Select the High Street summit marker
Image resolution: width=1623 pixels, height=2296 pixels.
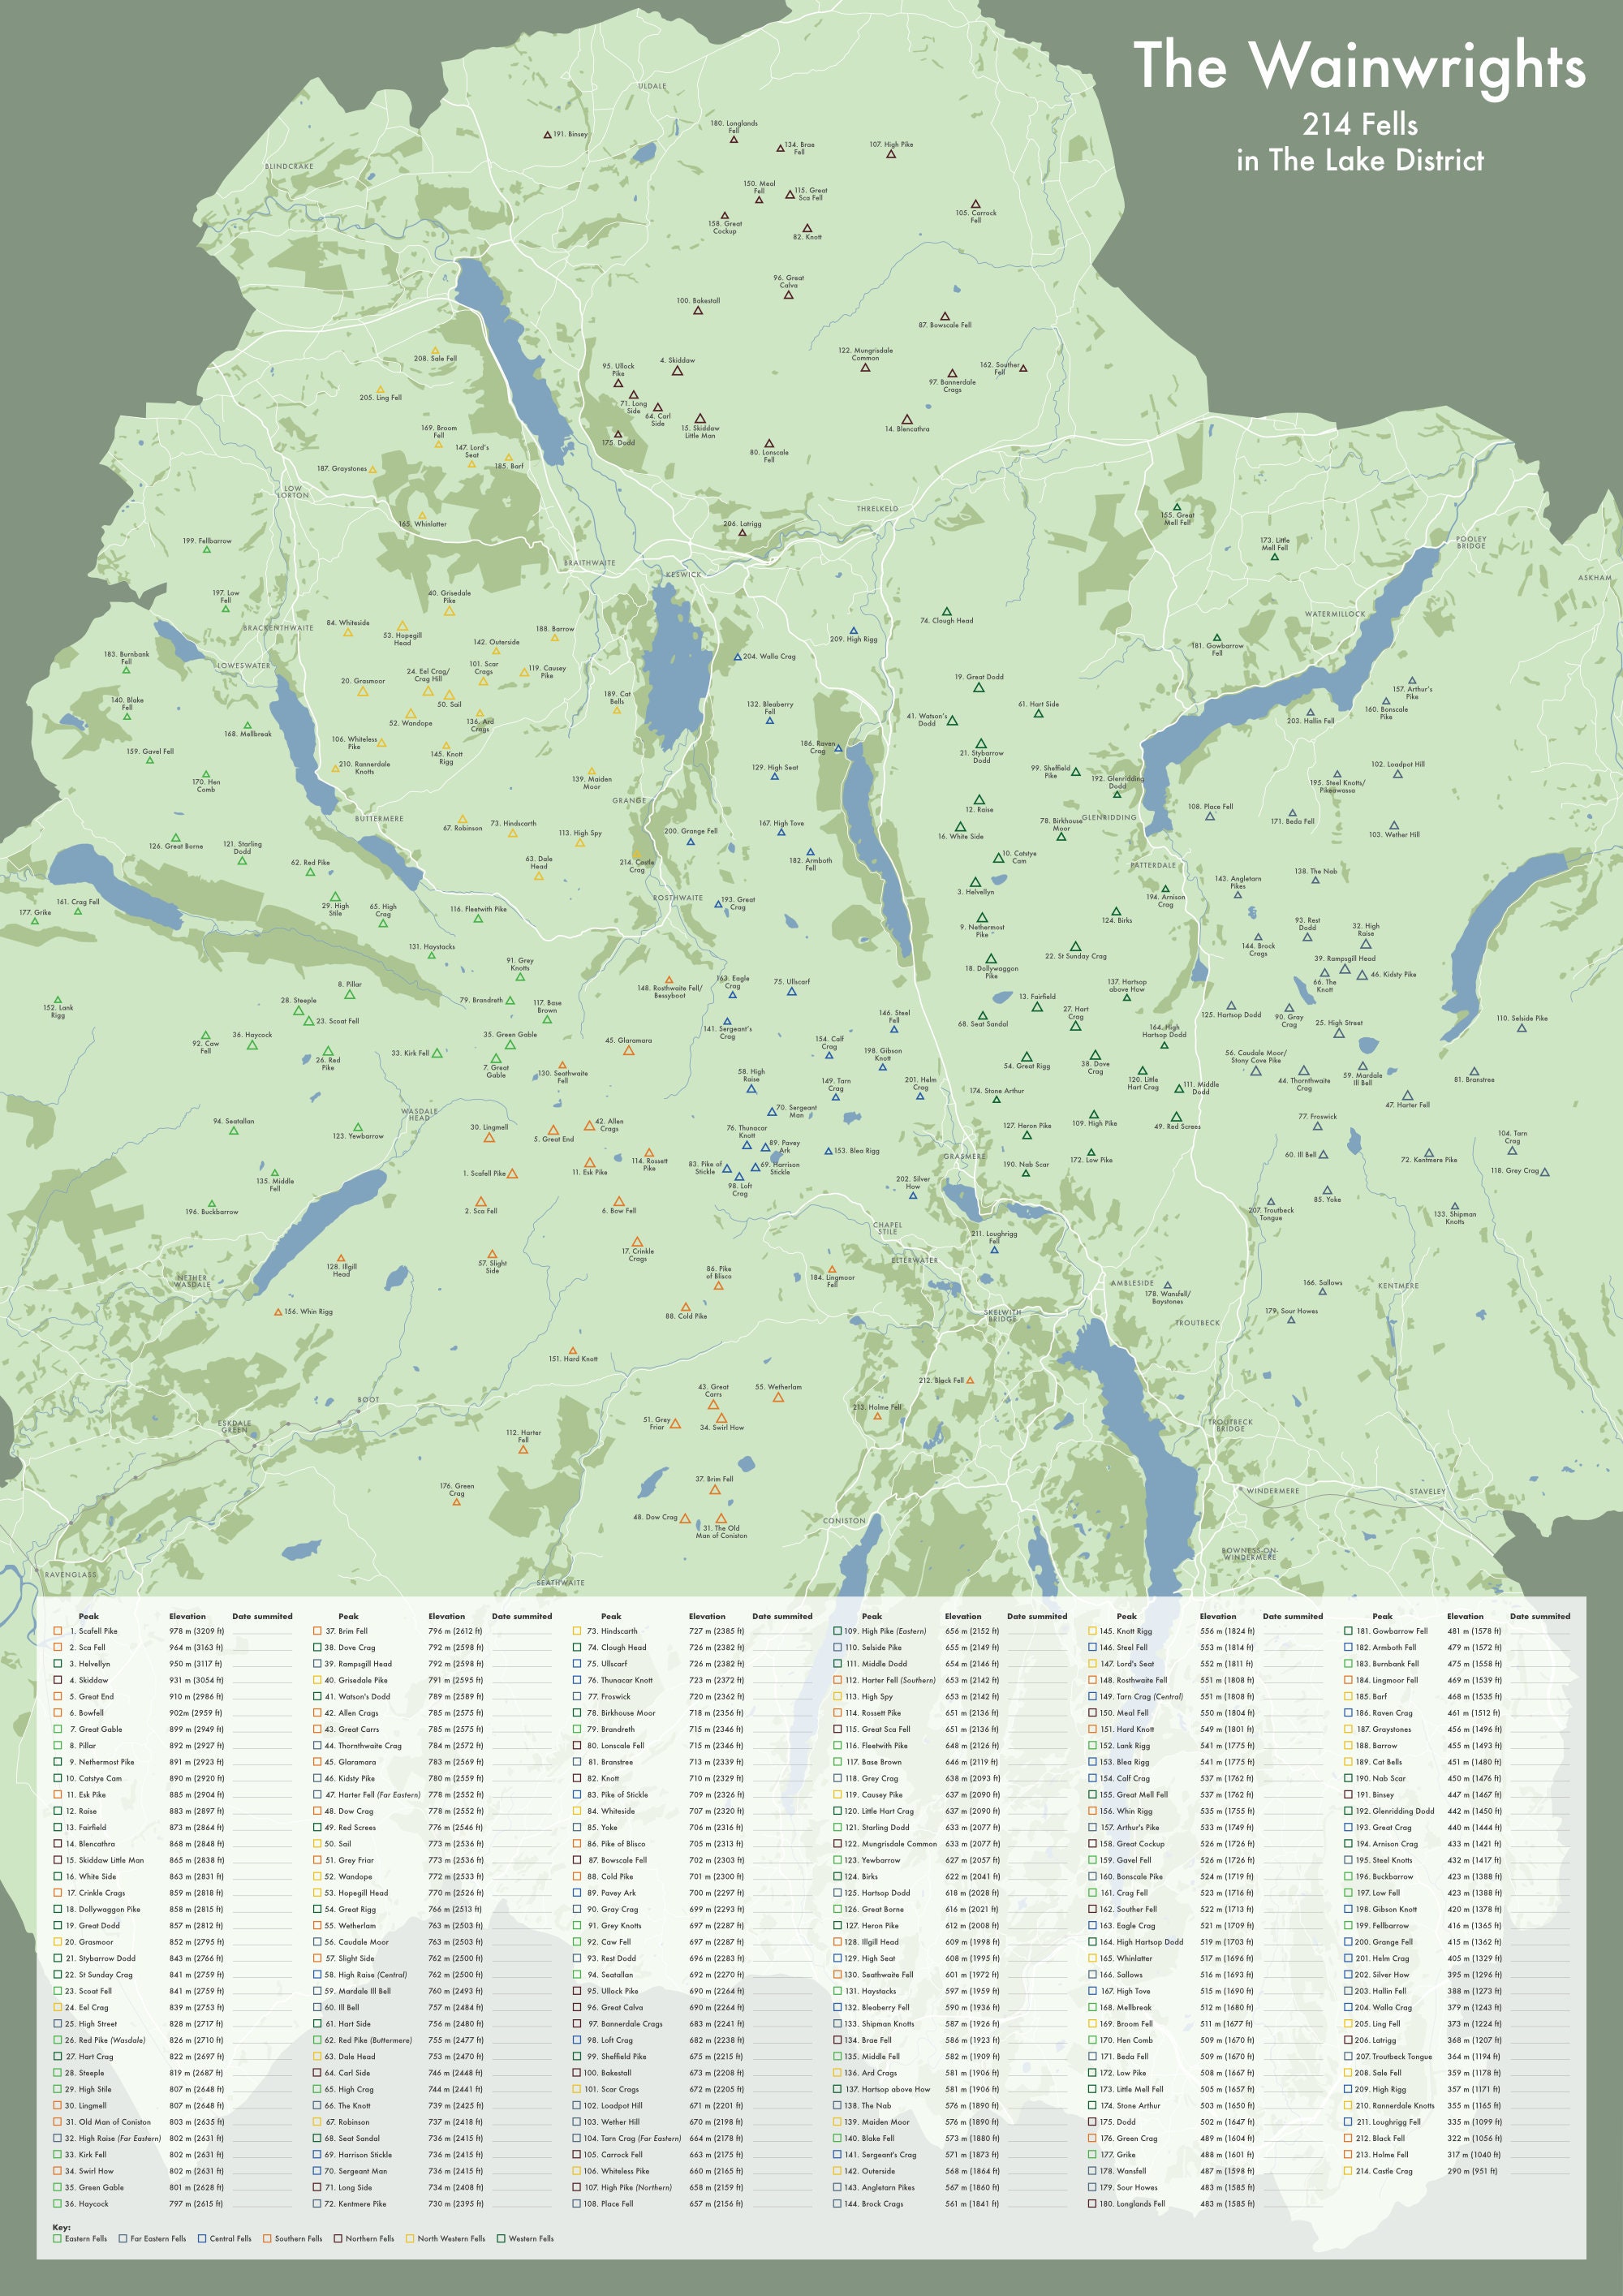pos(1340,1034)
